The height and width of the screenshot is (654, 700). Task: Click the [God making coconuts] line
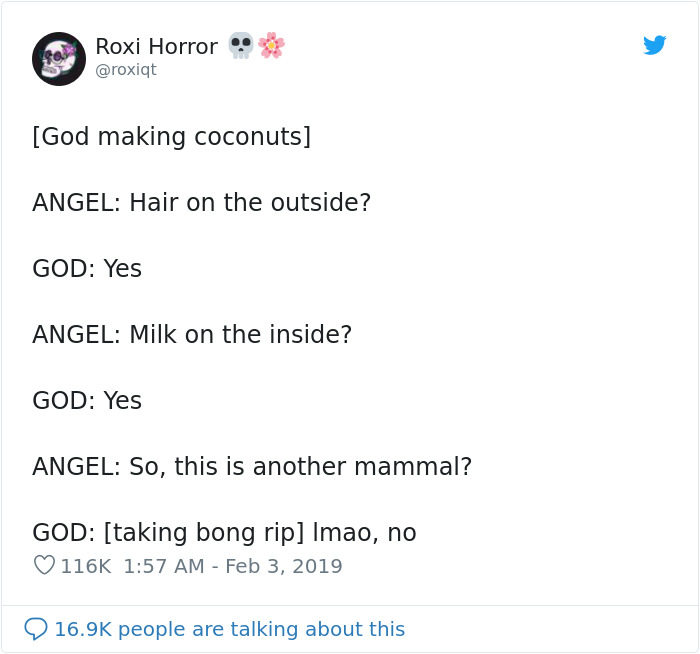click(171, 136)
